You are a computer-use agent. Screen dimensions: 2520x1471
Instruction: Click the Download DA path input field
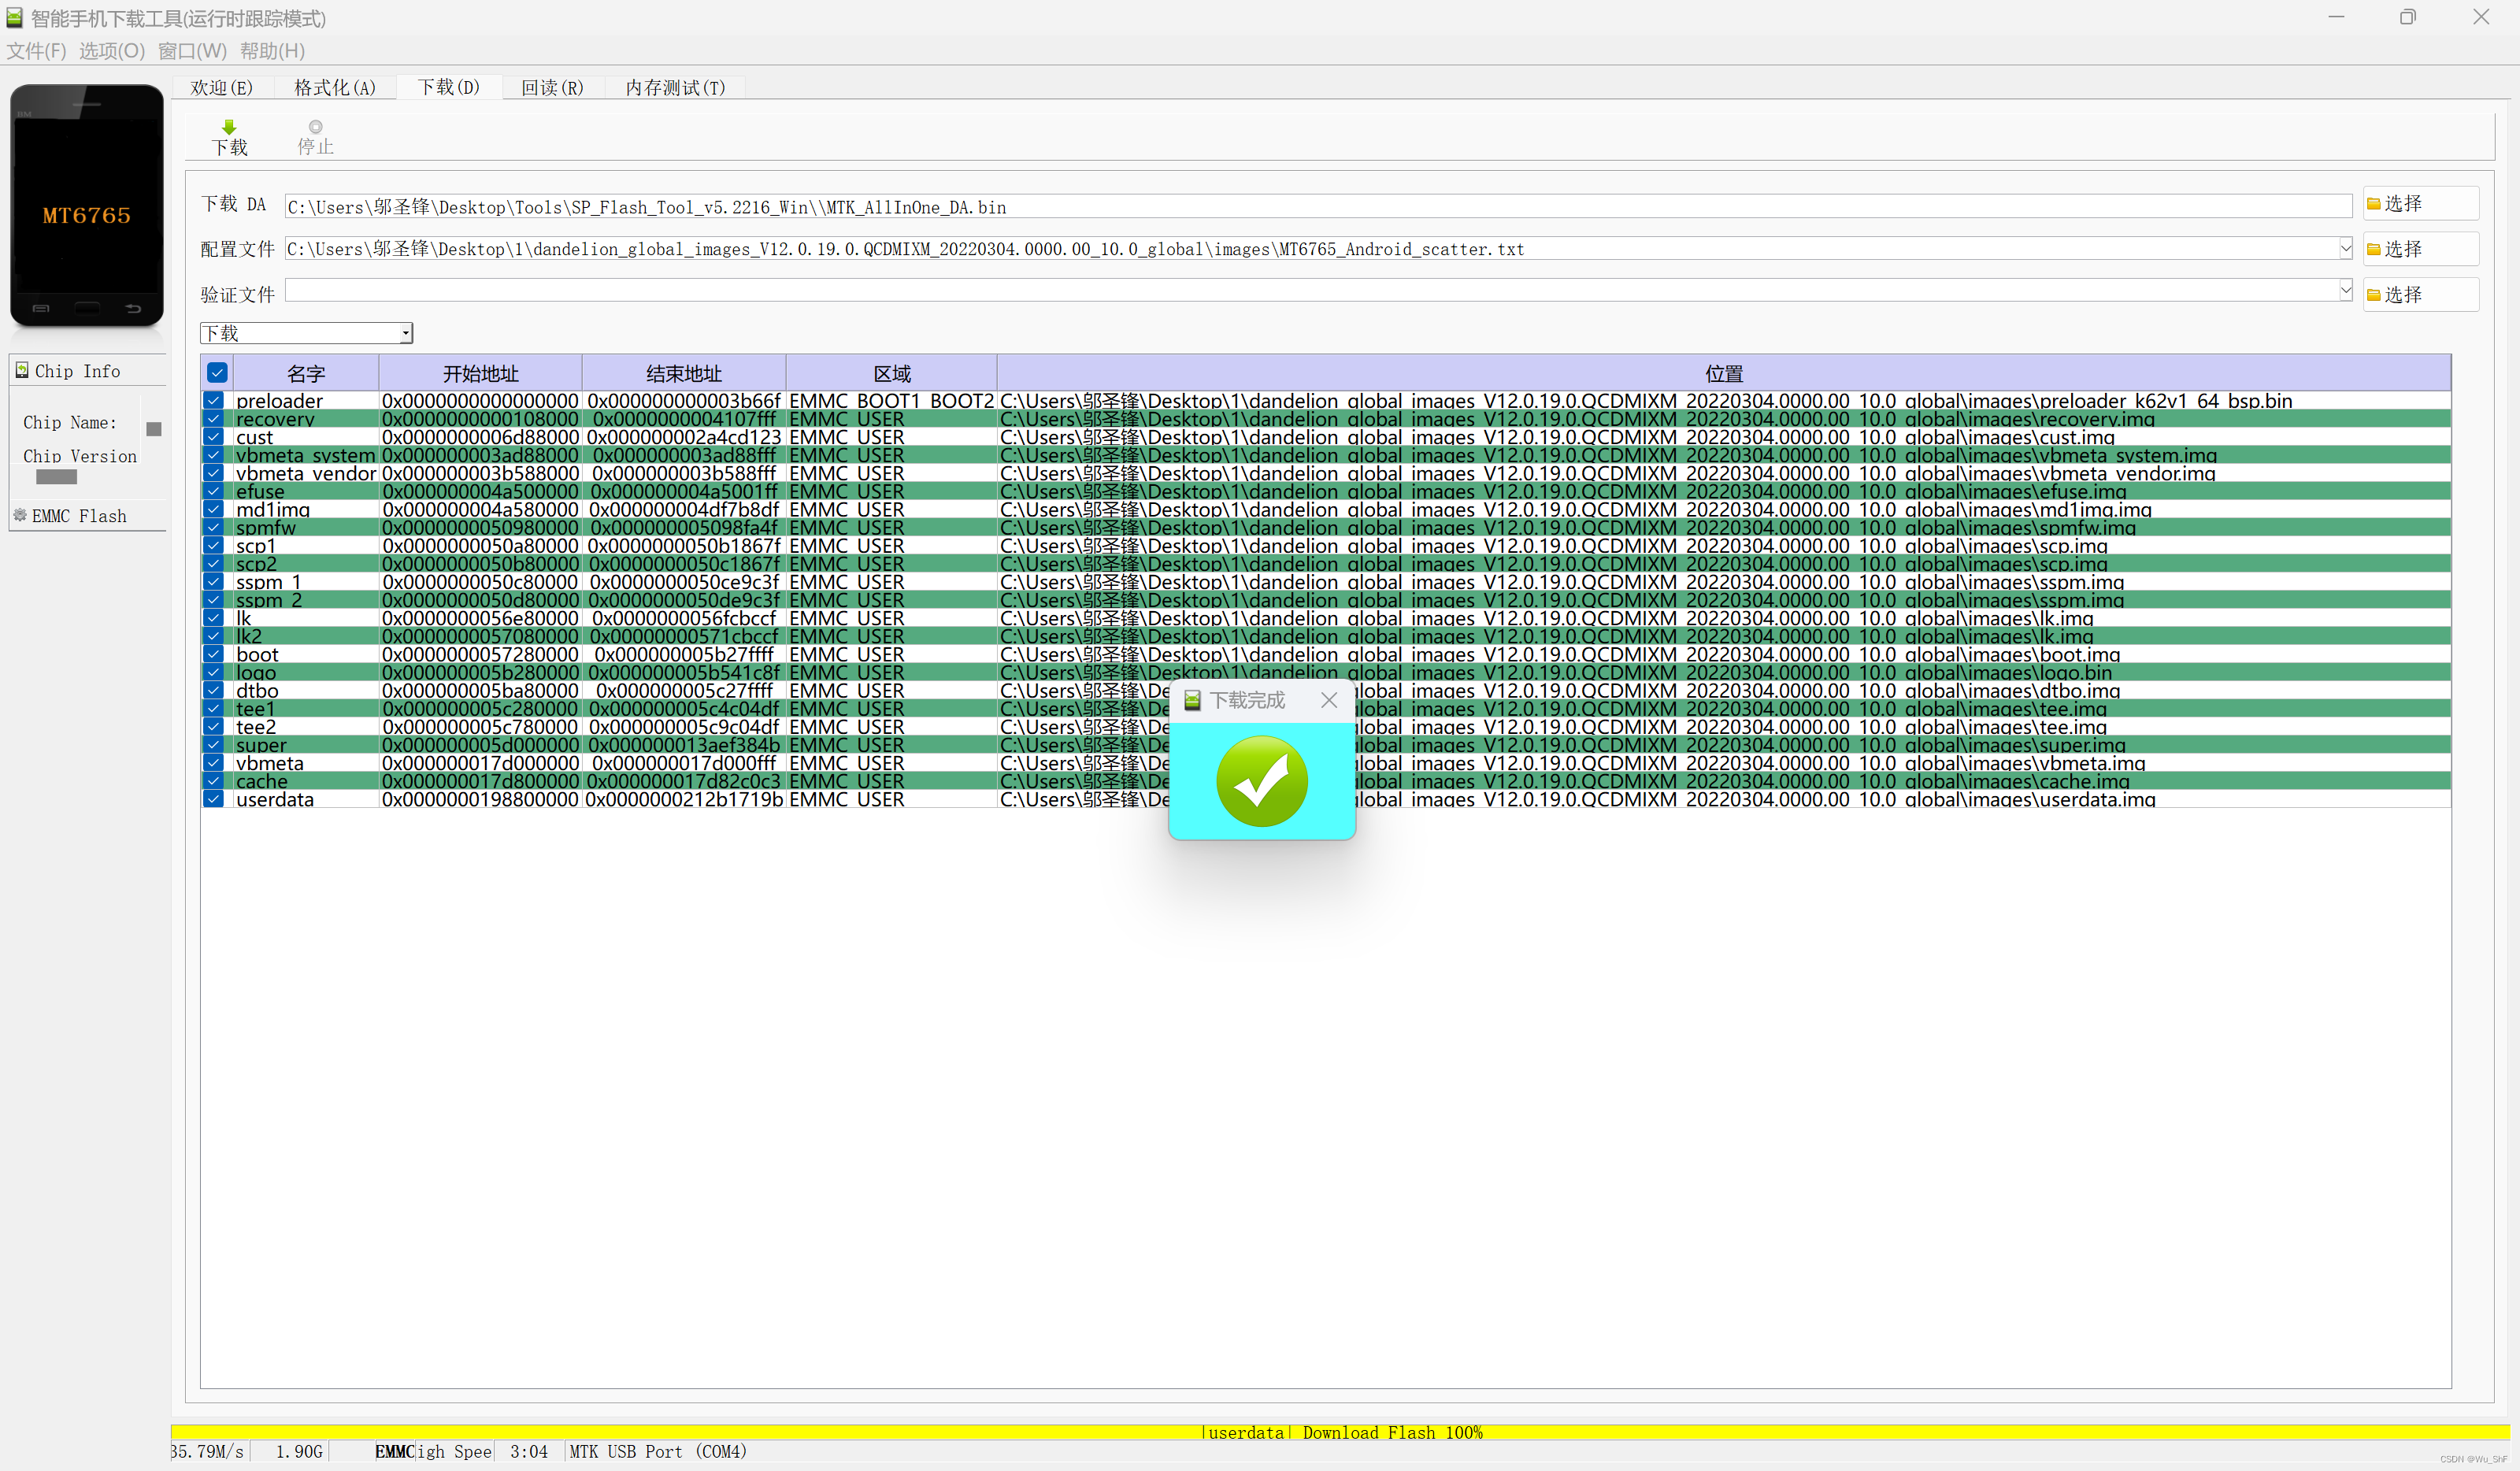click(1318, 206)
